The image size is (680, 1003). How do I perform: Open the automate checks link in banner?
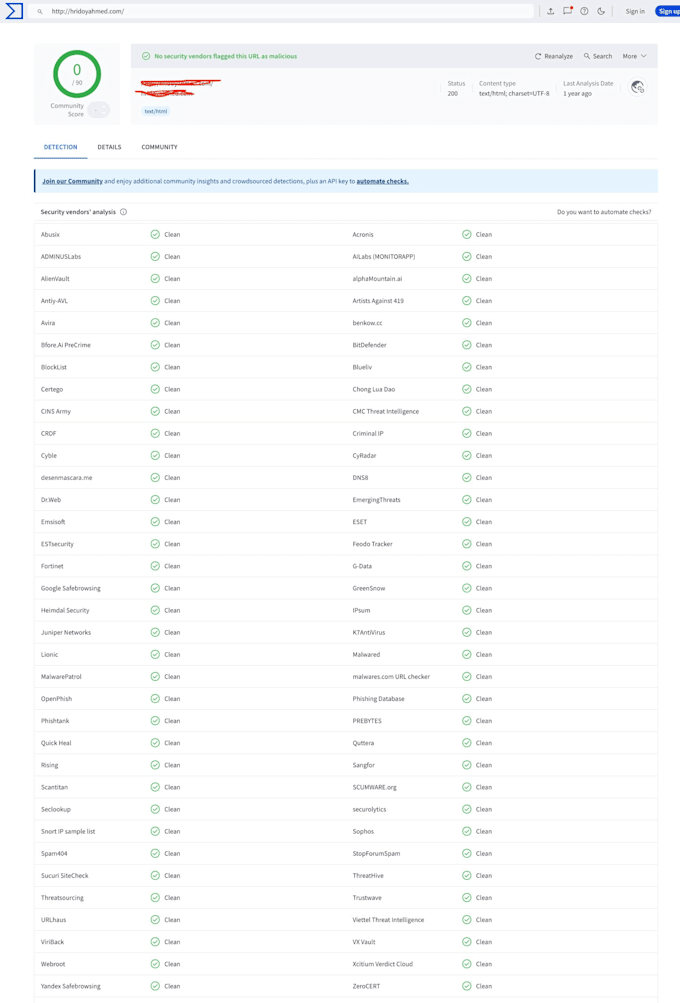point(383,182)
